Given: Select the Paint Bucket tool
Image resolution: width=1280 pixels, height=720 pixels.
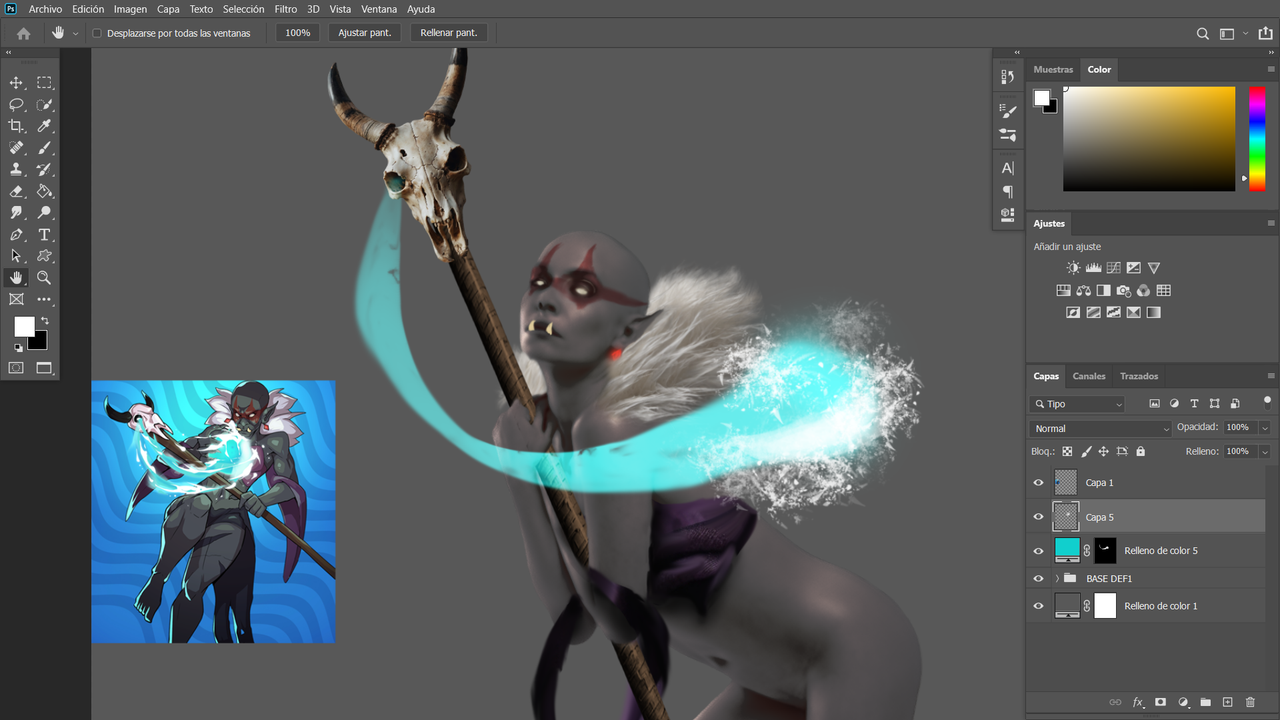Looking at the screenshot, I should point(44,191).
